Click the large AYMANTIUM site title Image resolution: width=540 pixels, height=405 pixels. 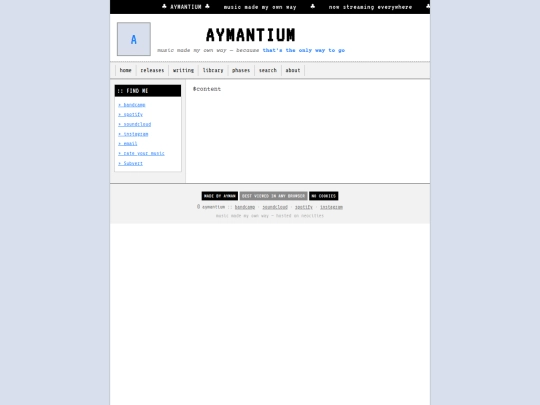point(250,35)
